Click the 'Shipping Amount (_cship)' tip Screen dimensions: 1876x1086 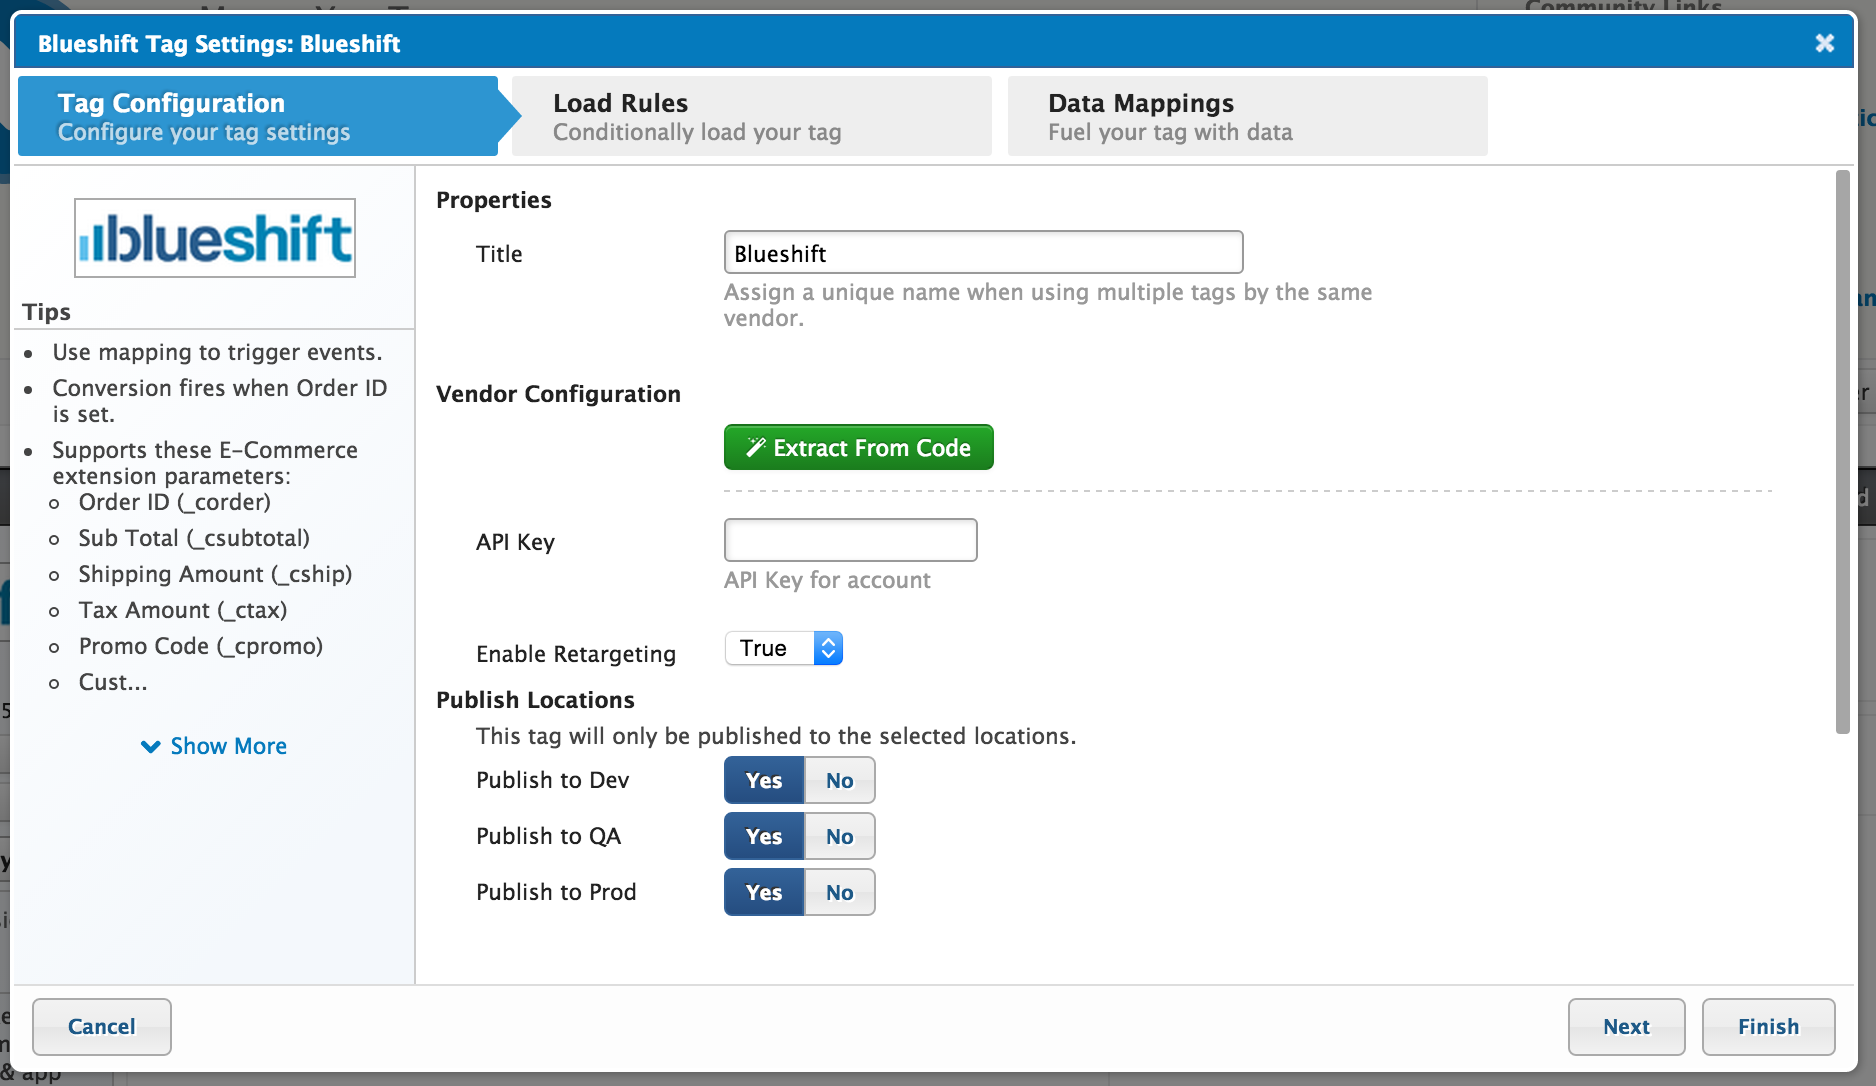pyautogui.click(x=215, y=574)
